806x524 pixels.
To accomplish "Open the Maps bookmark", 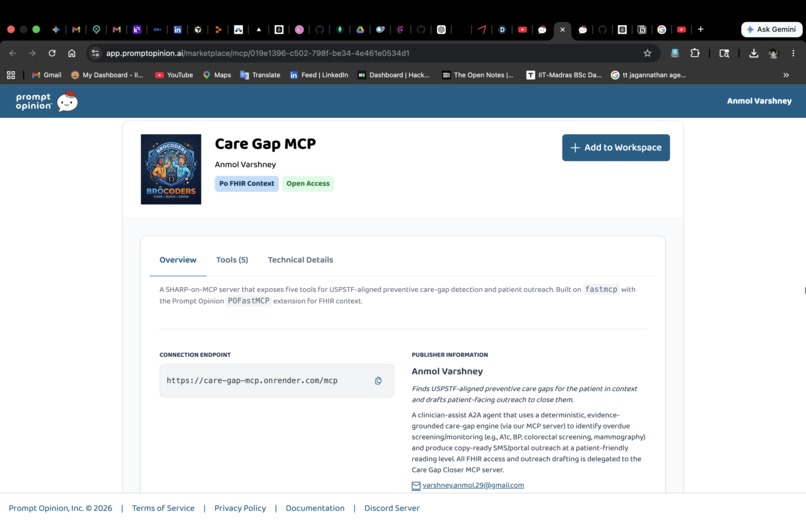I will coord(217,75).
